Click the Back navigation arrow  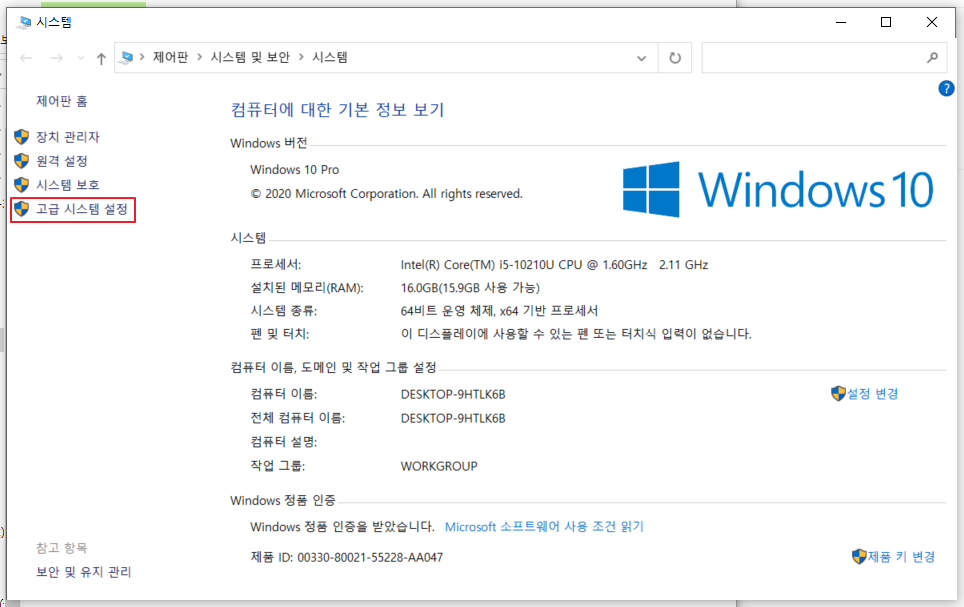[x=26, y=58]
